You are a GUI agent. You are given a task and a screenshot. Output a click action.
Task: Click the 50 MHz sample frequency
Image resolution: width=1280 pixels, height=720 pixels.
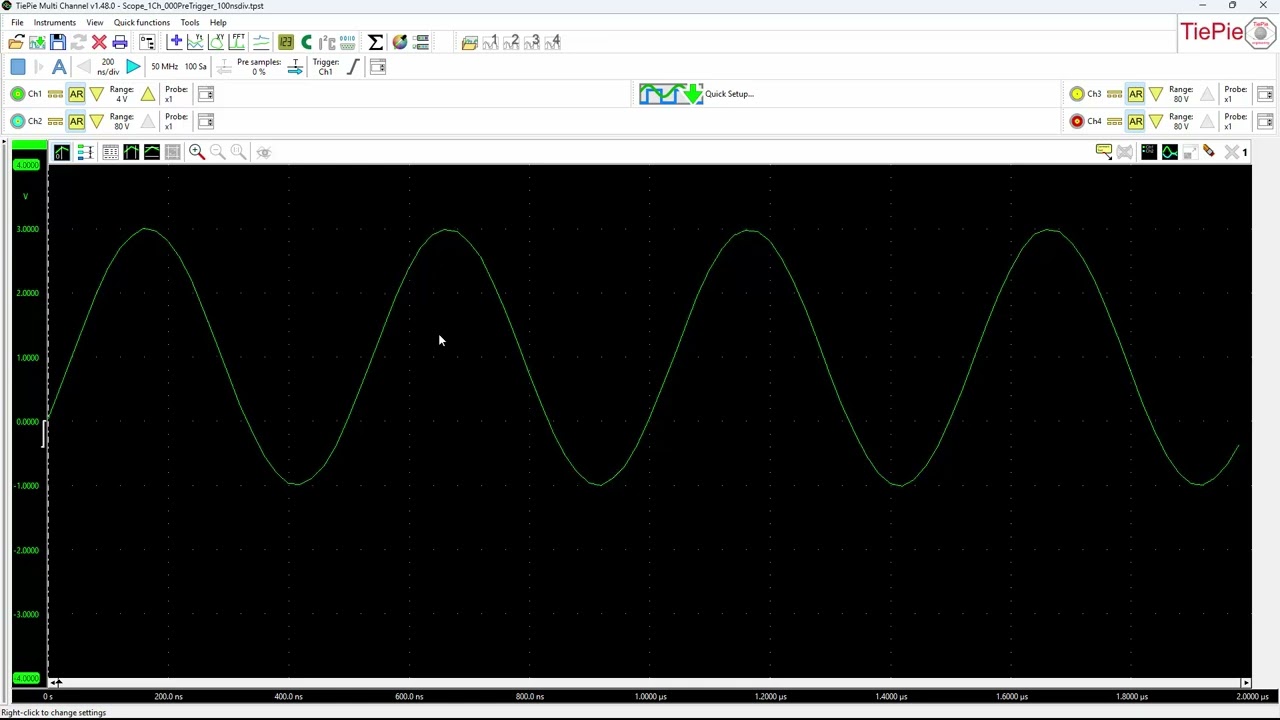pos(164,67)
